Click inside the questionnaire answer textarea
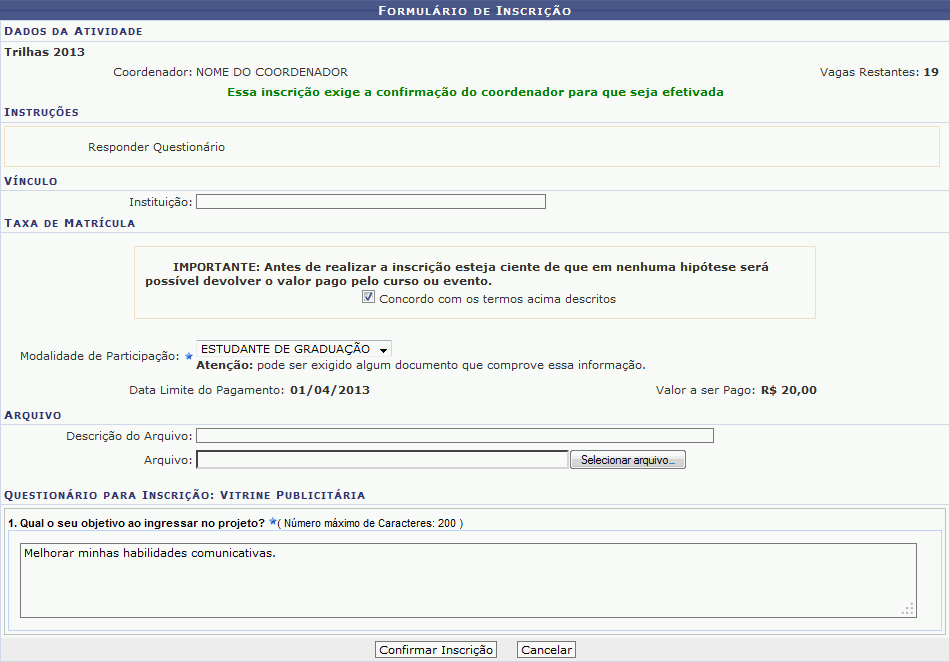 [x=467, y=580]
